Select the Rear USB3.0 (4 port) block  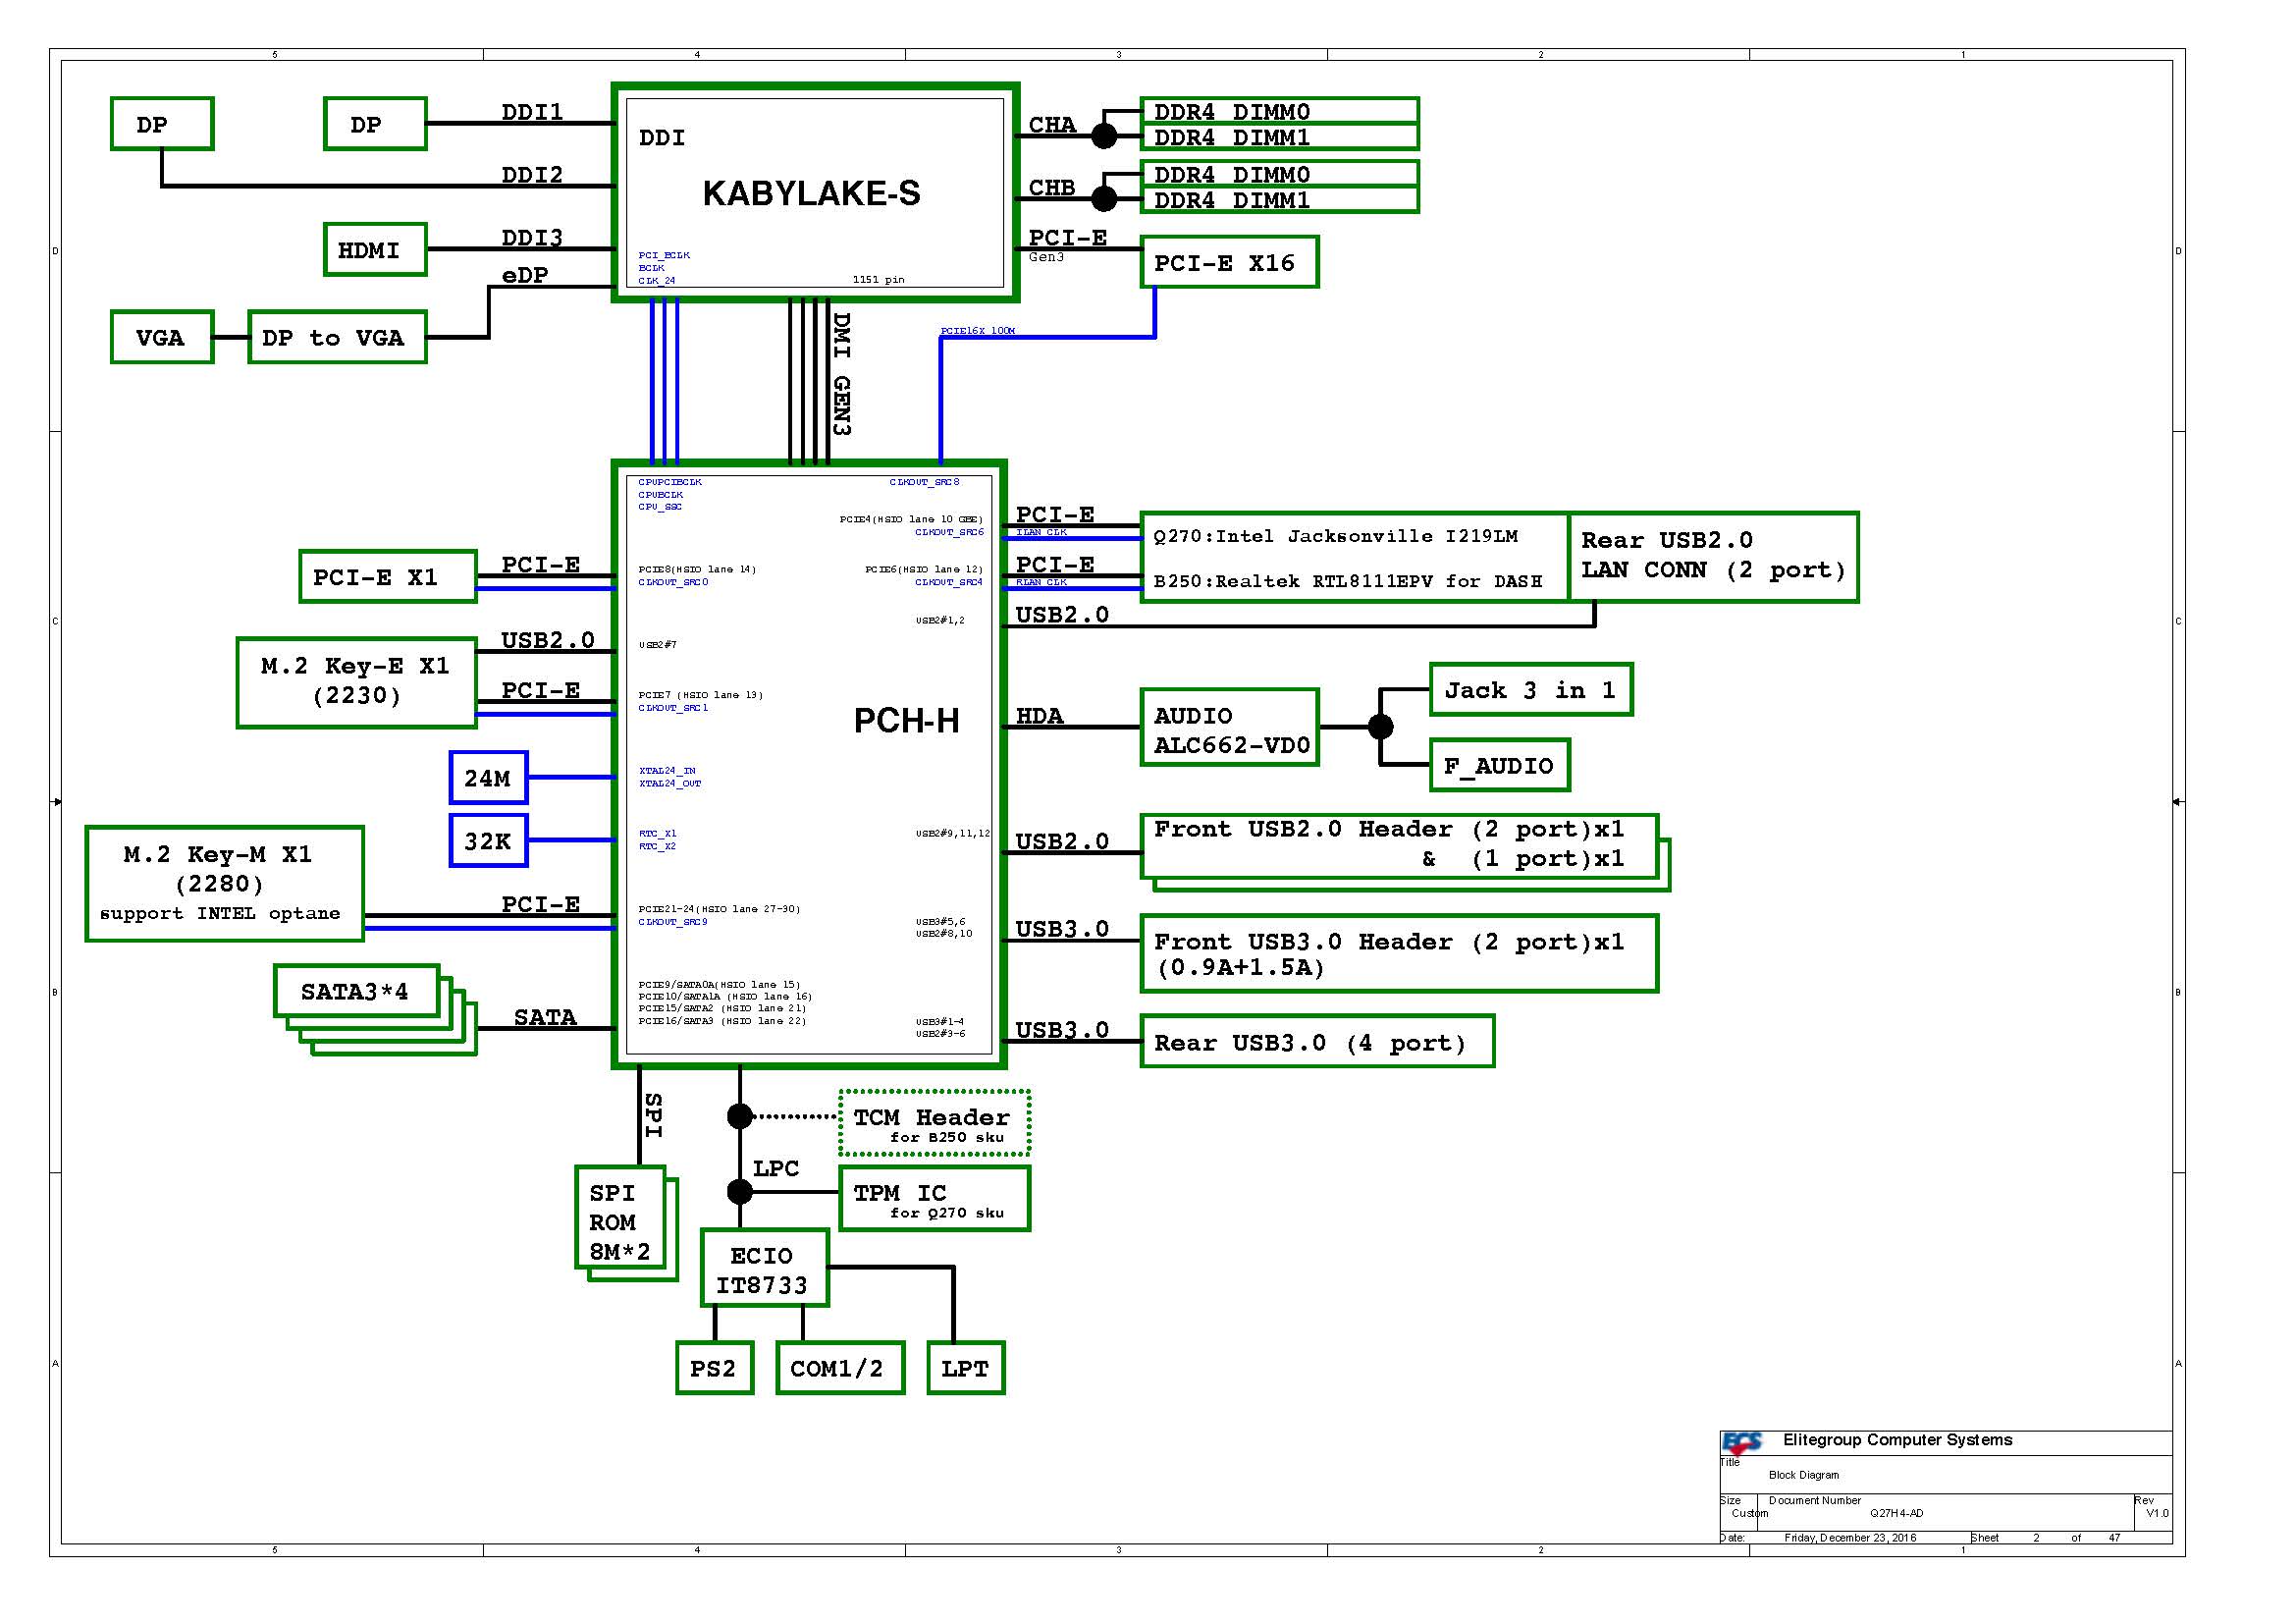(x=1317, y=1041)
